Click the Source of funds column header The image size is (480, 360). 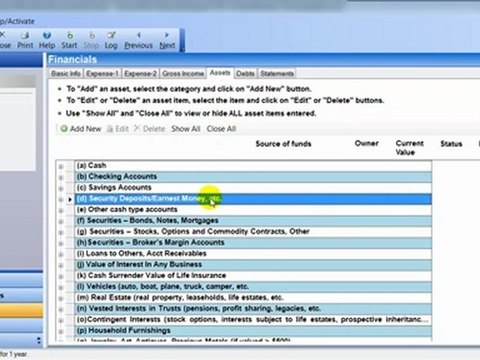[x=283, y=144]
